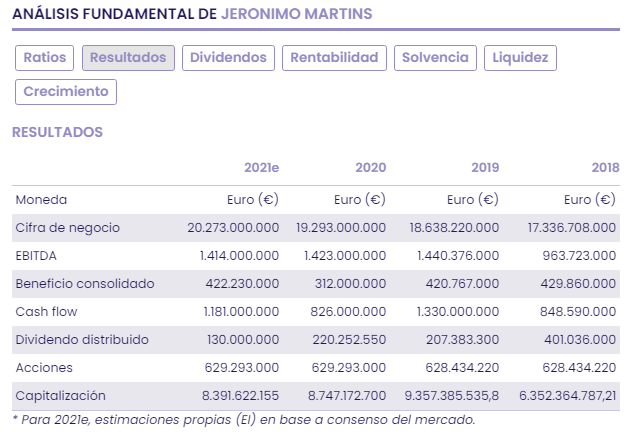Click the Beneficio consolidado row label
The width and height of the screenshot is (636, 434).
pyautogui.click(x=85, y=284)
